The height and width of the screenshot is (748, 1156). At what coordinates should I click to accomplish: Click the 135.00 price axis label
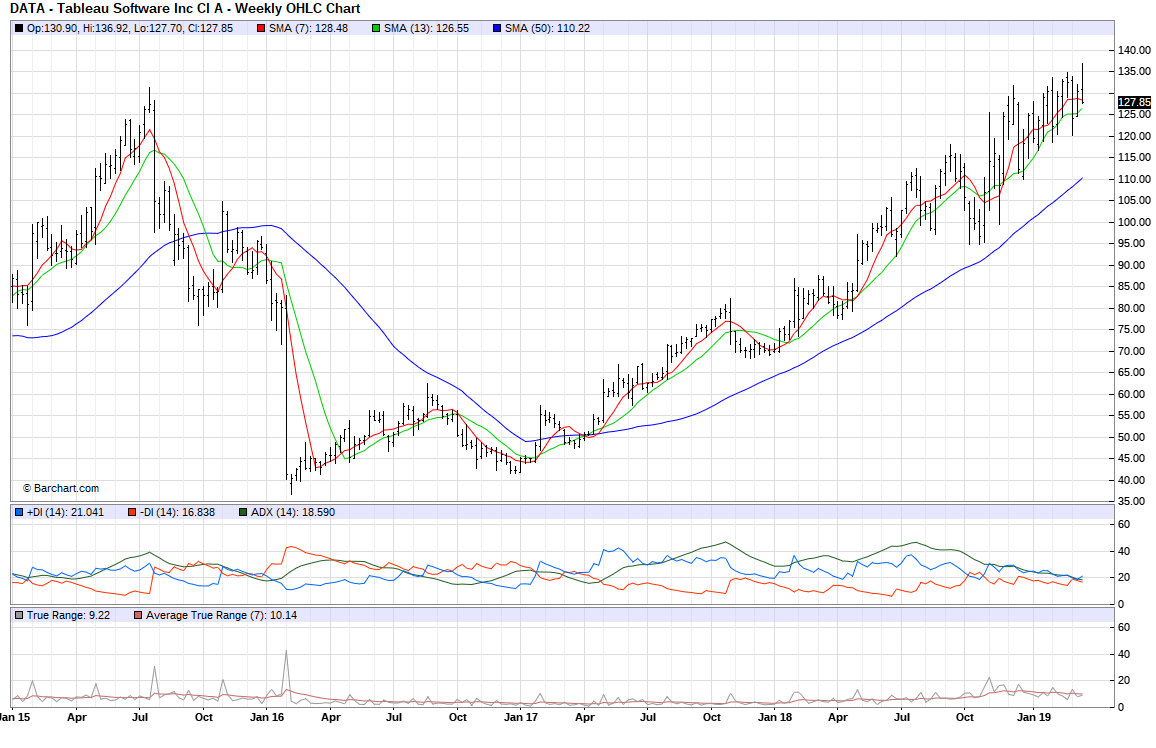[x=1134, y=71]
